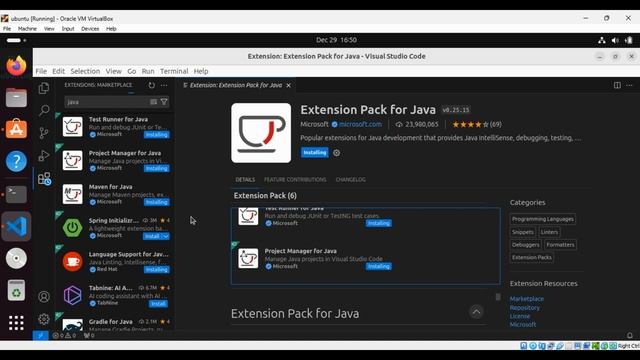
Task: Open the Run and Debug view
Action: [44, 156]
